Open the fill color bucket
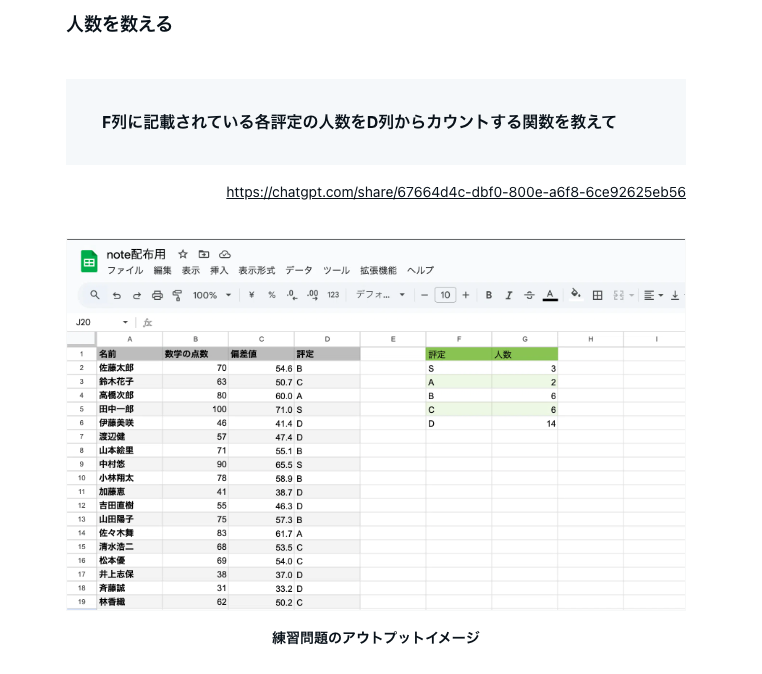762x674 pixels. tap(576, 294)
